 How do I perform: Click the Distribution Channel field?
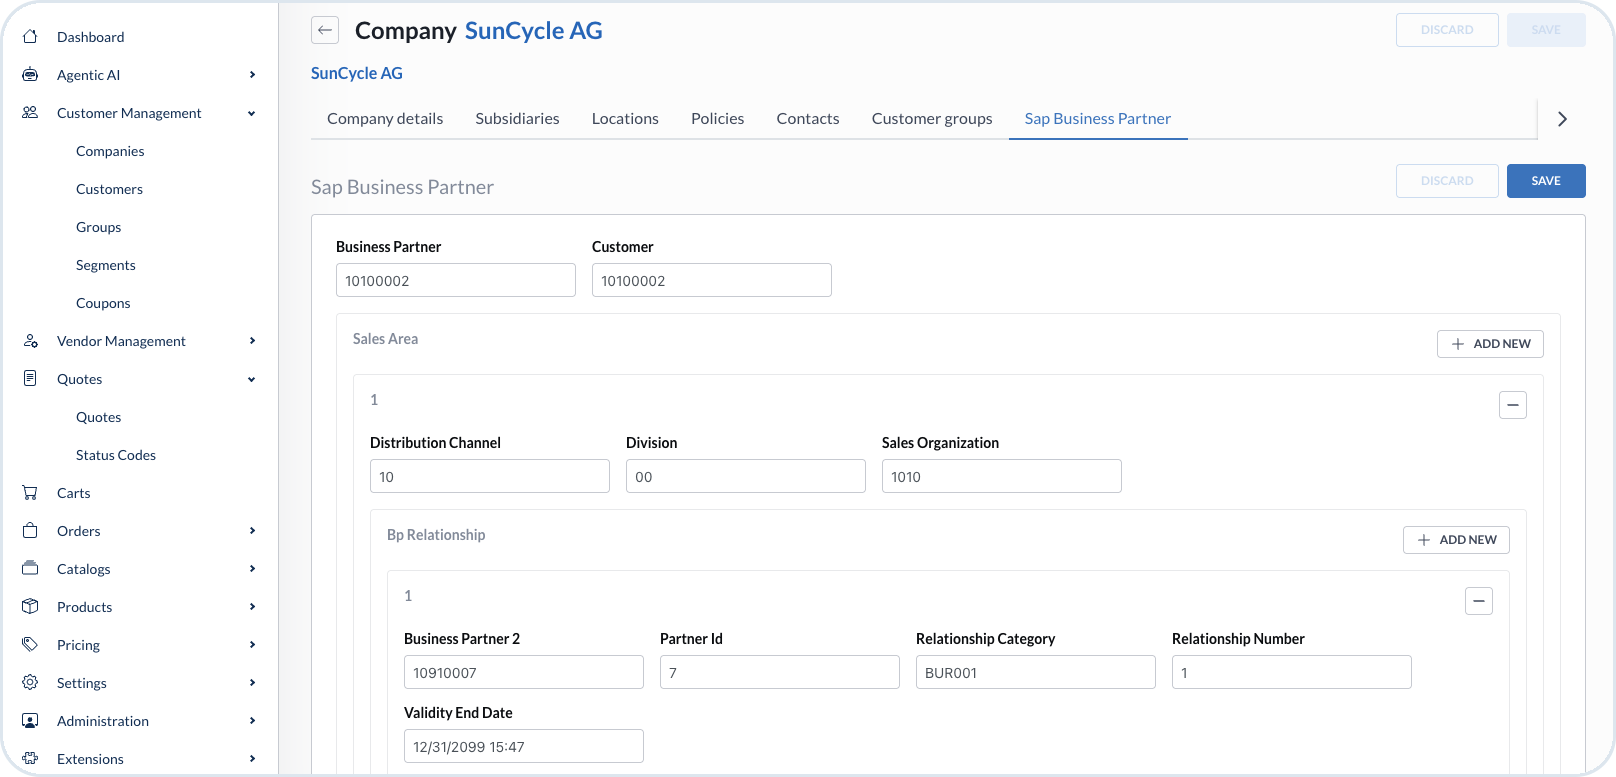pos(490,476)
